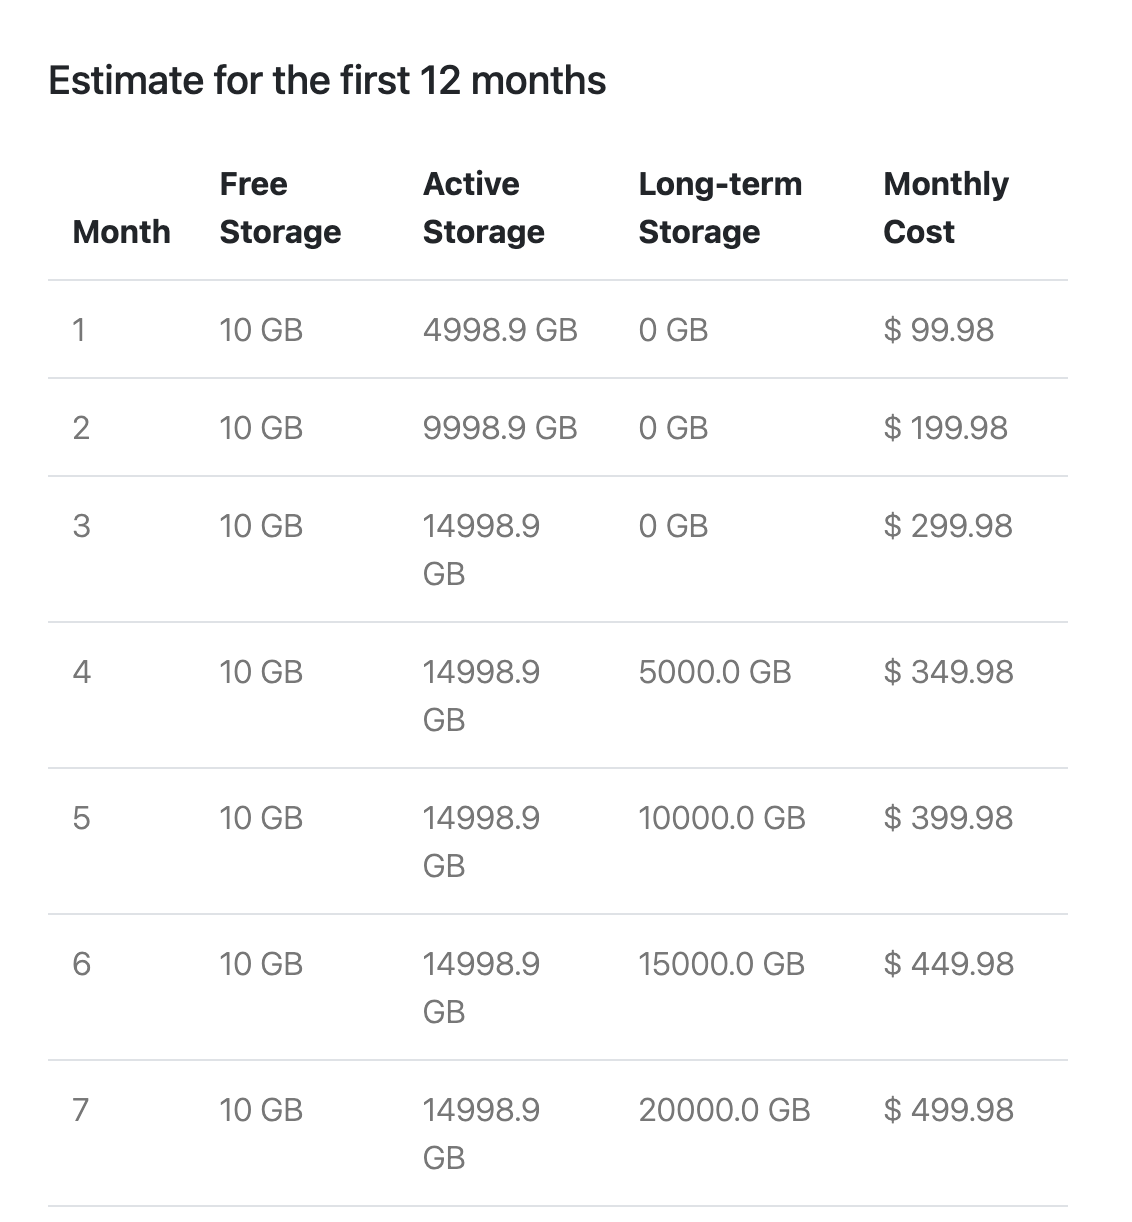The width and height of the screenshot is (1132, 1222).
Task: Click the Active Storage column header
Action: click(484, 208)
